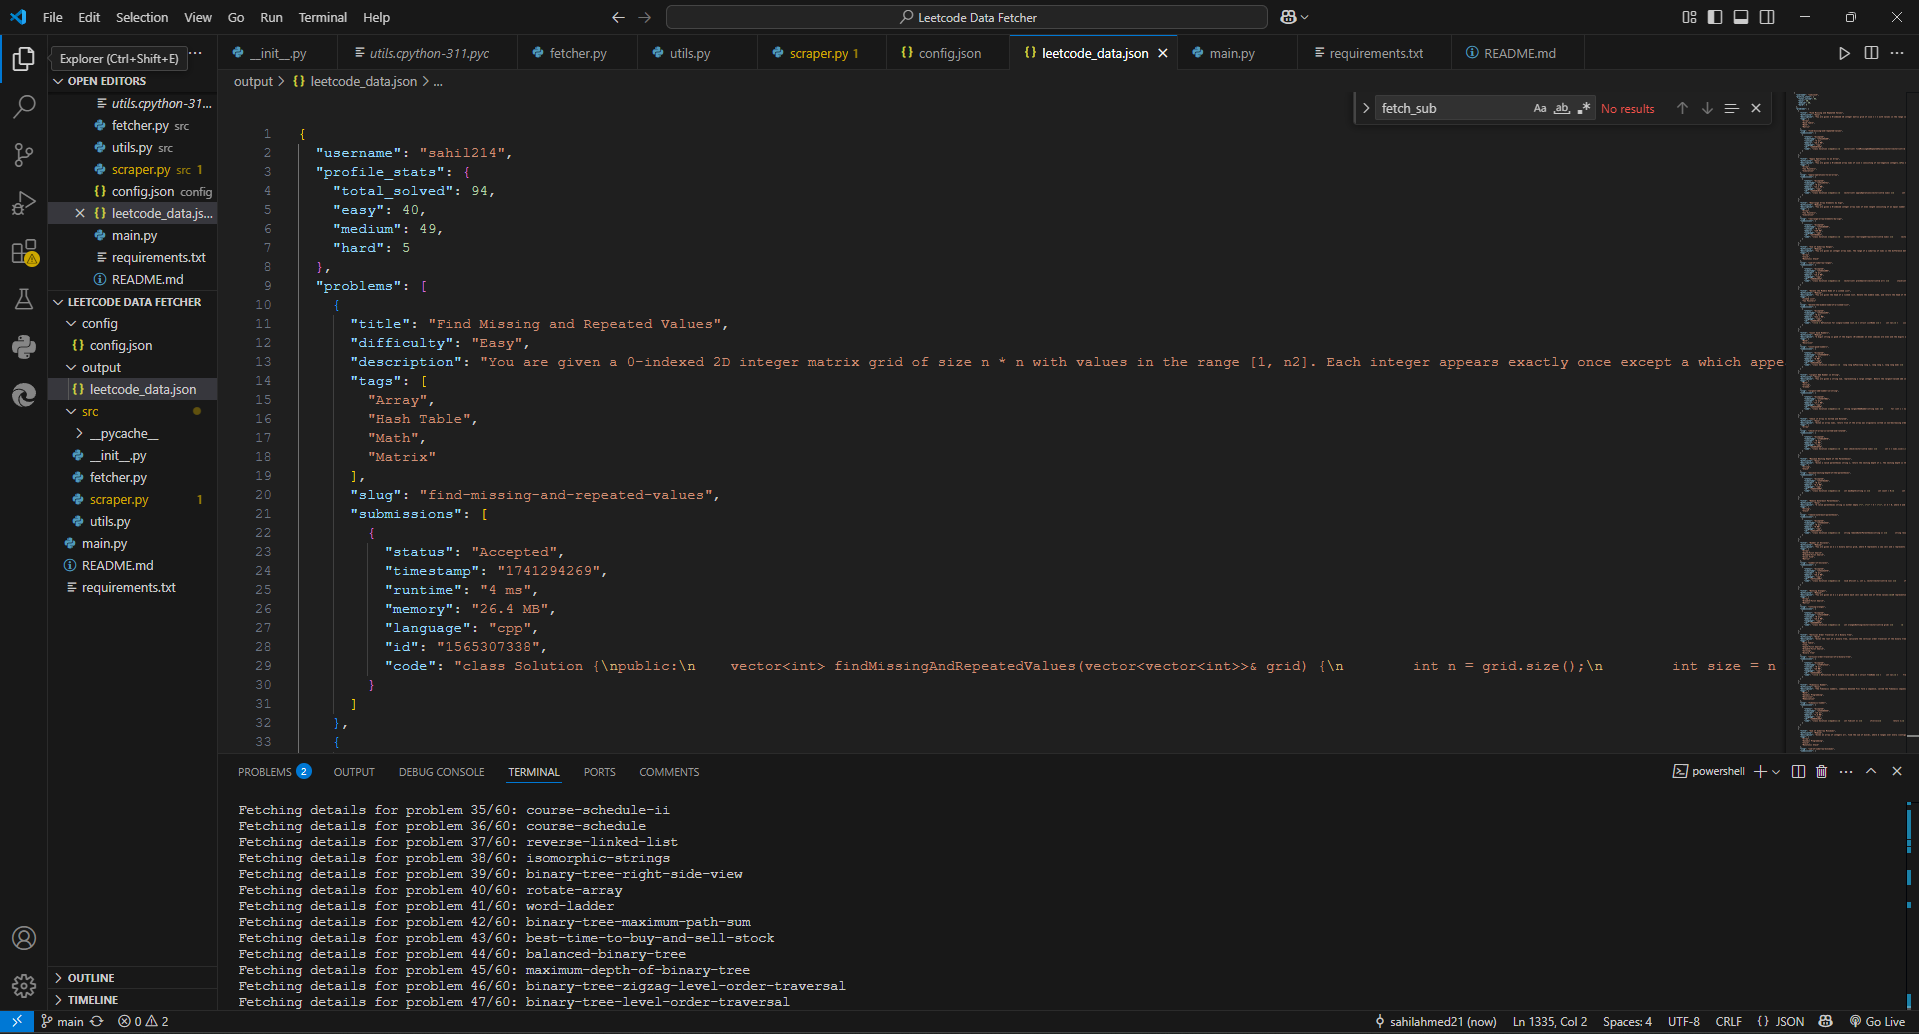Open the Run and Debug view
This screenshot has width=1919, height=1034.
click(x=24, y=203)
